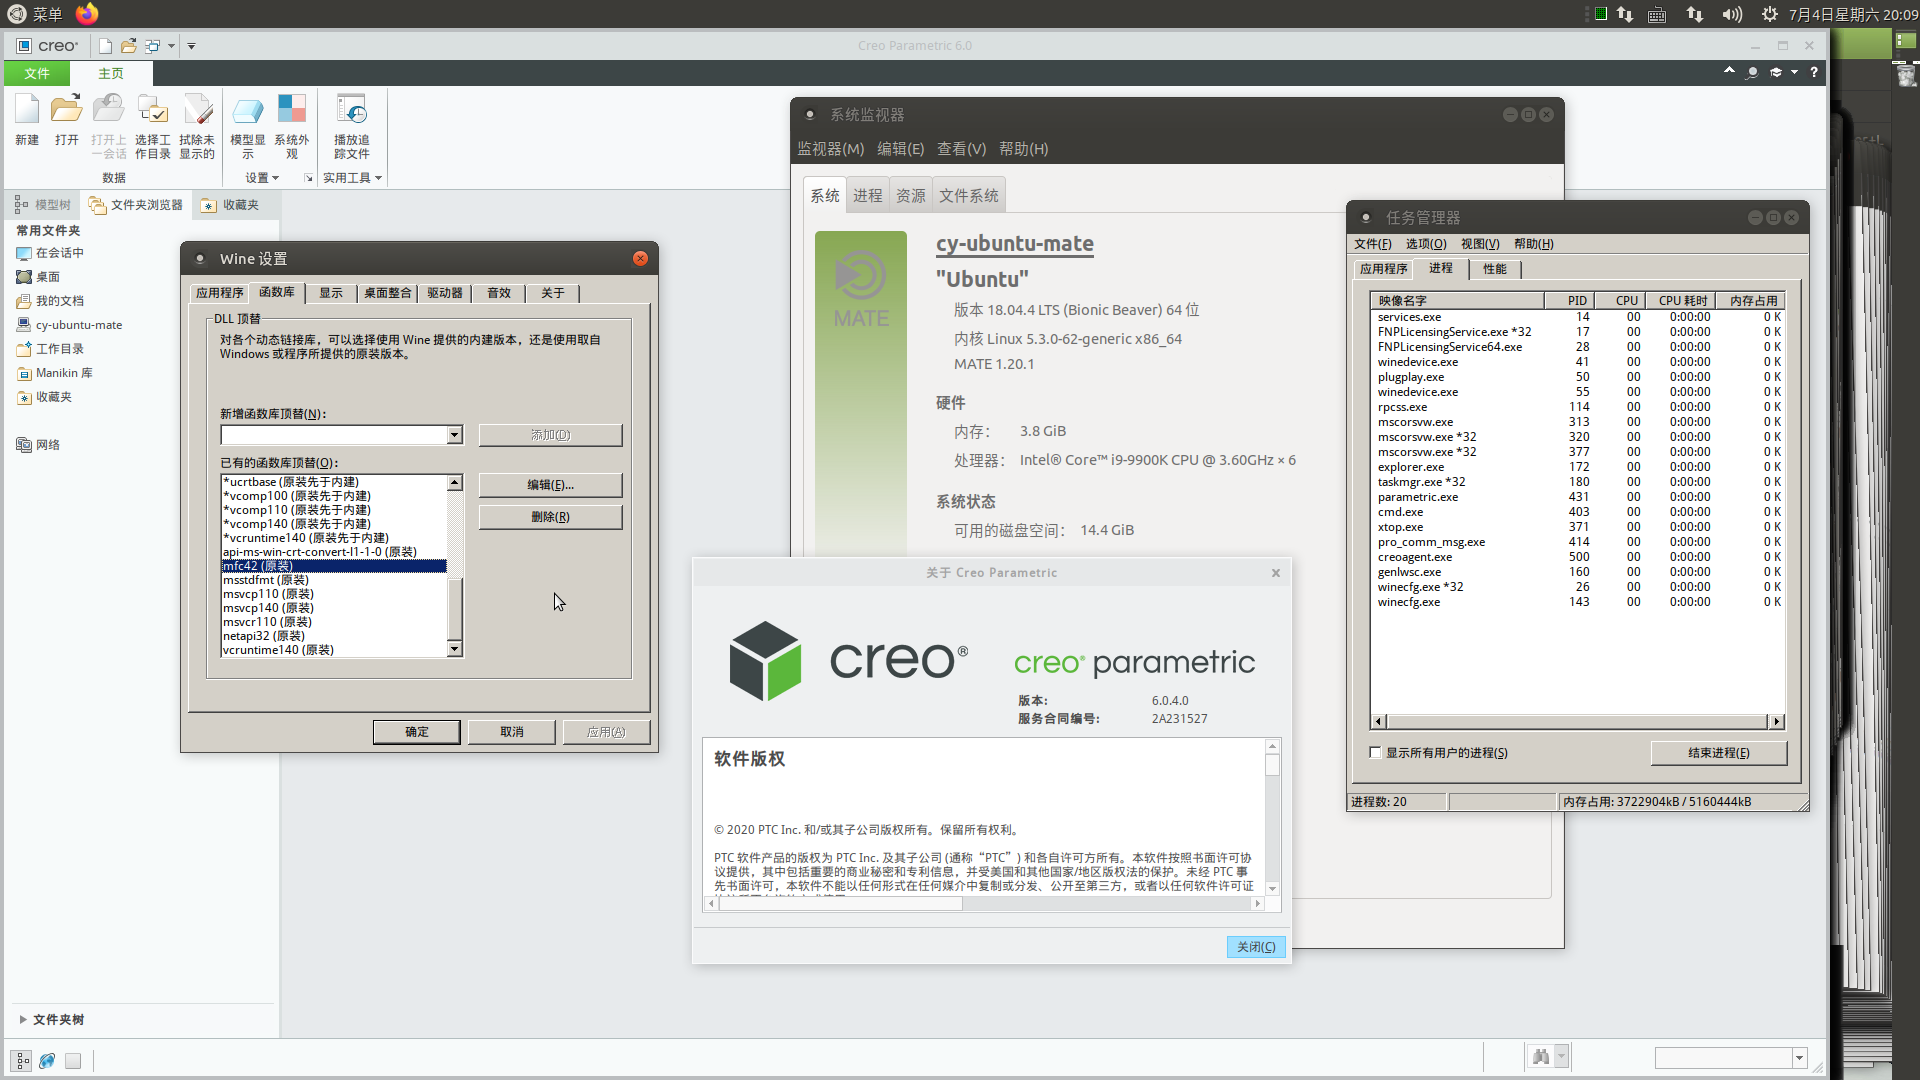Toggle navigator tree icon in status bar

click(x=22, y=1061)
